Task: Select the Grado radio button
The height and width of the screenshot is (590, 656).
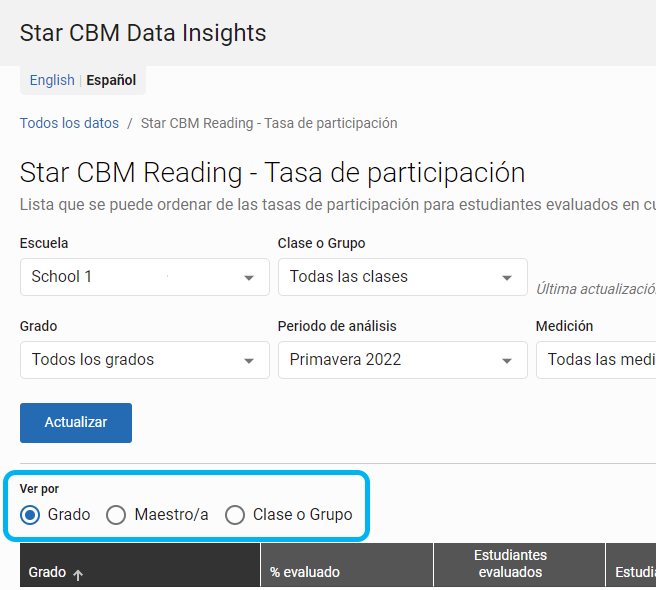Action: (30, 515)
